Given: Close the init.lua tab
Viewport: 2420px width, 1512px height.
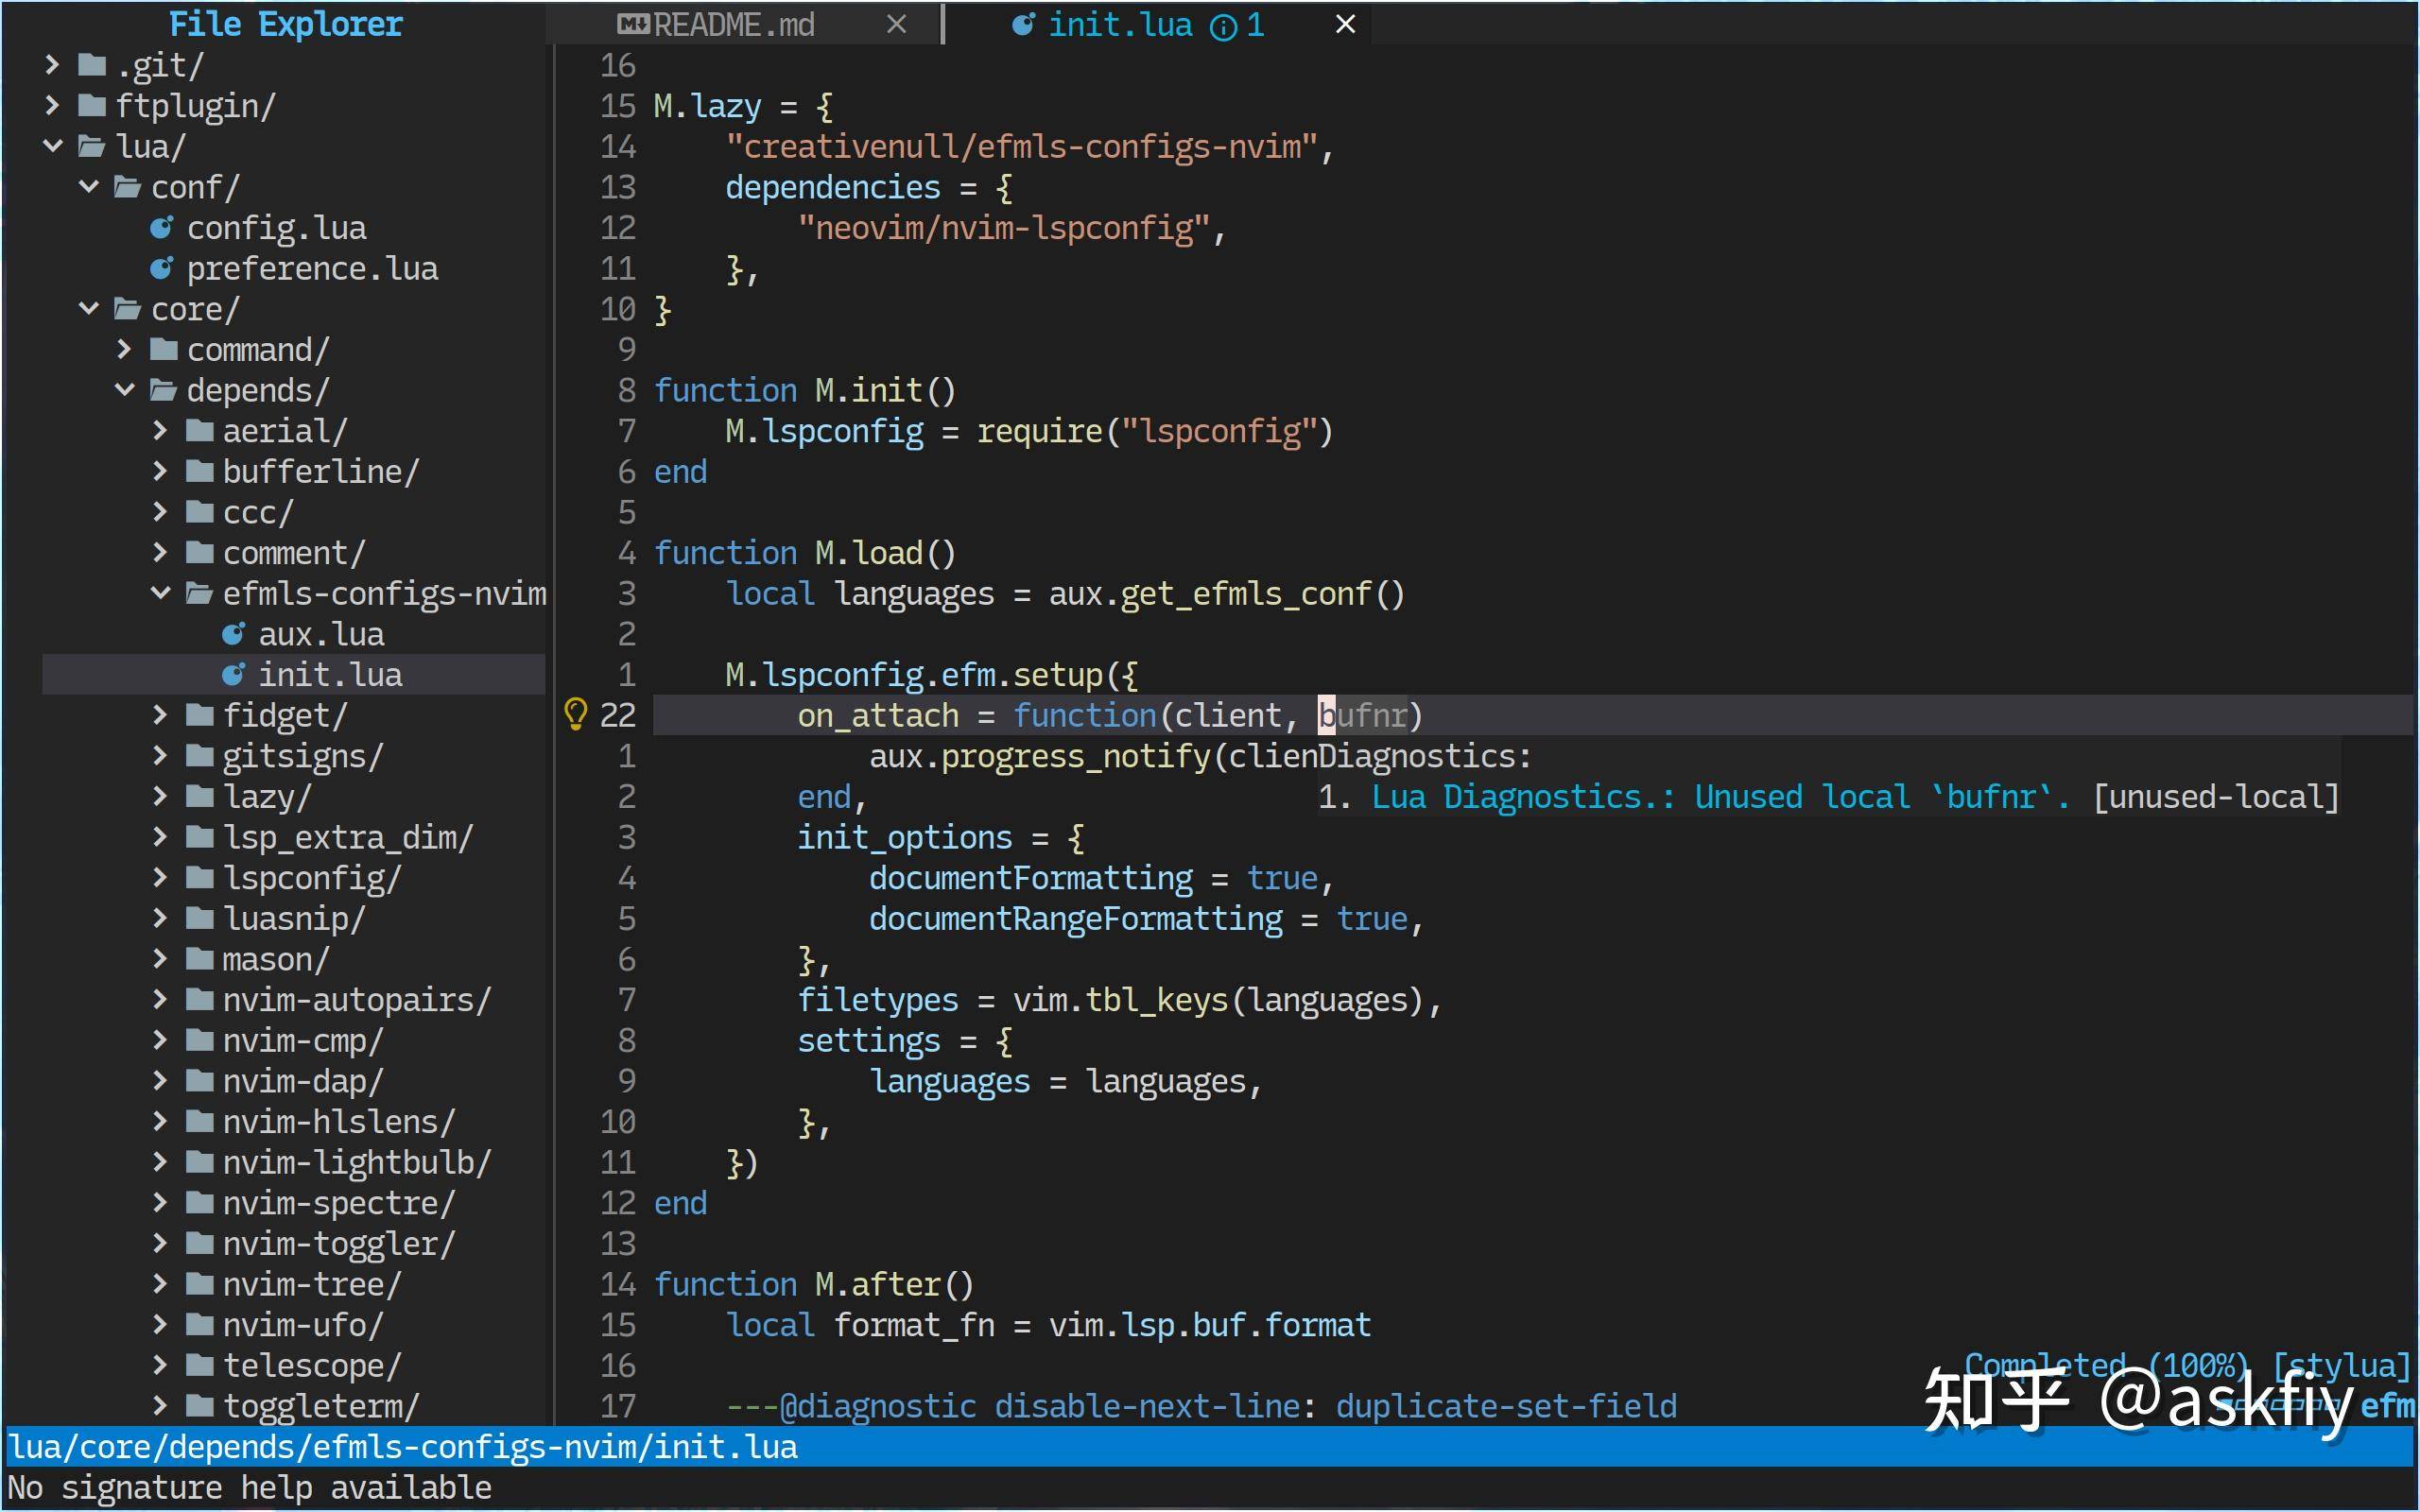Looking at the screenshot, I should coord(1346,25).
